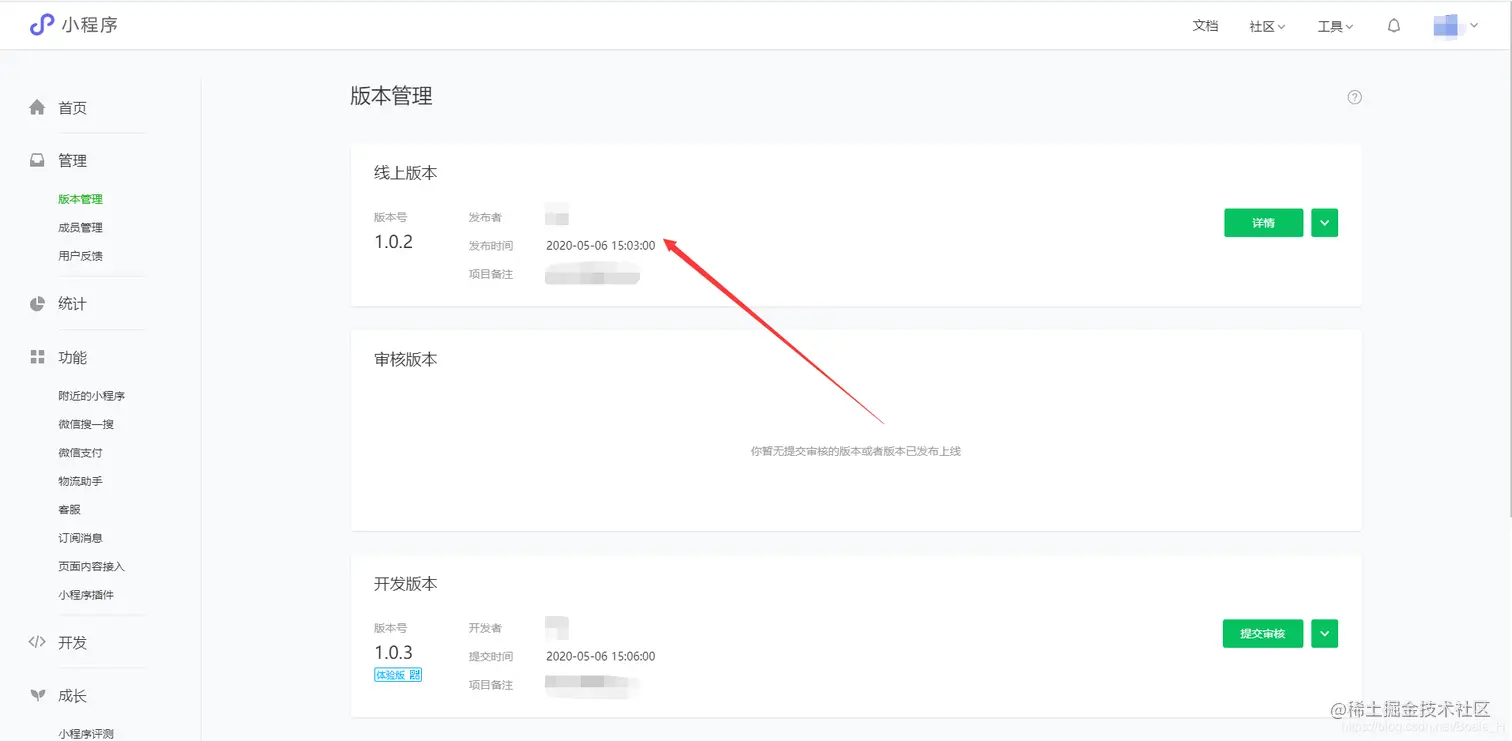Click the 首页 home icon
Image resolution: width=1512 pixels, height=741 pixels.
point(37,107)
